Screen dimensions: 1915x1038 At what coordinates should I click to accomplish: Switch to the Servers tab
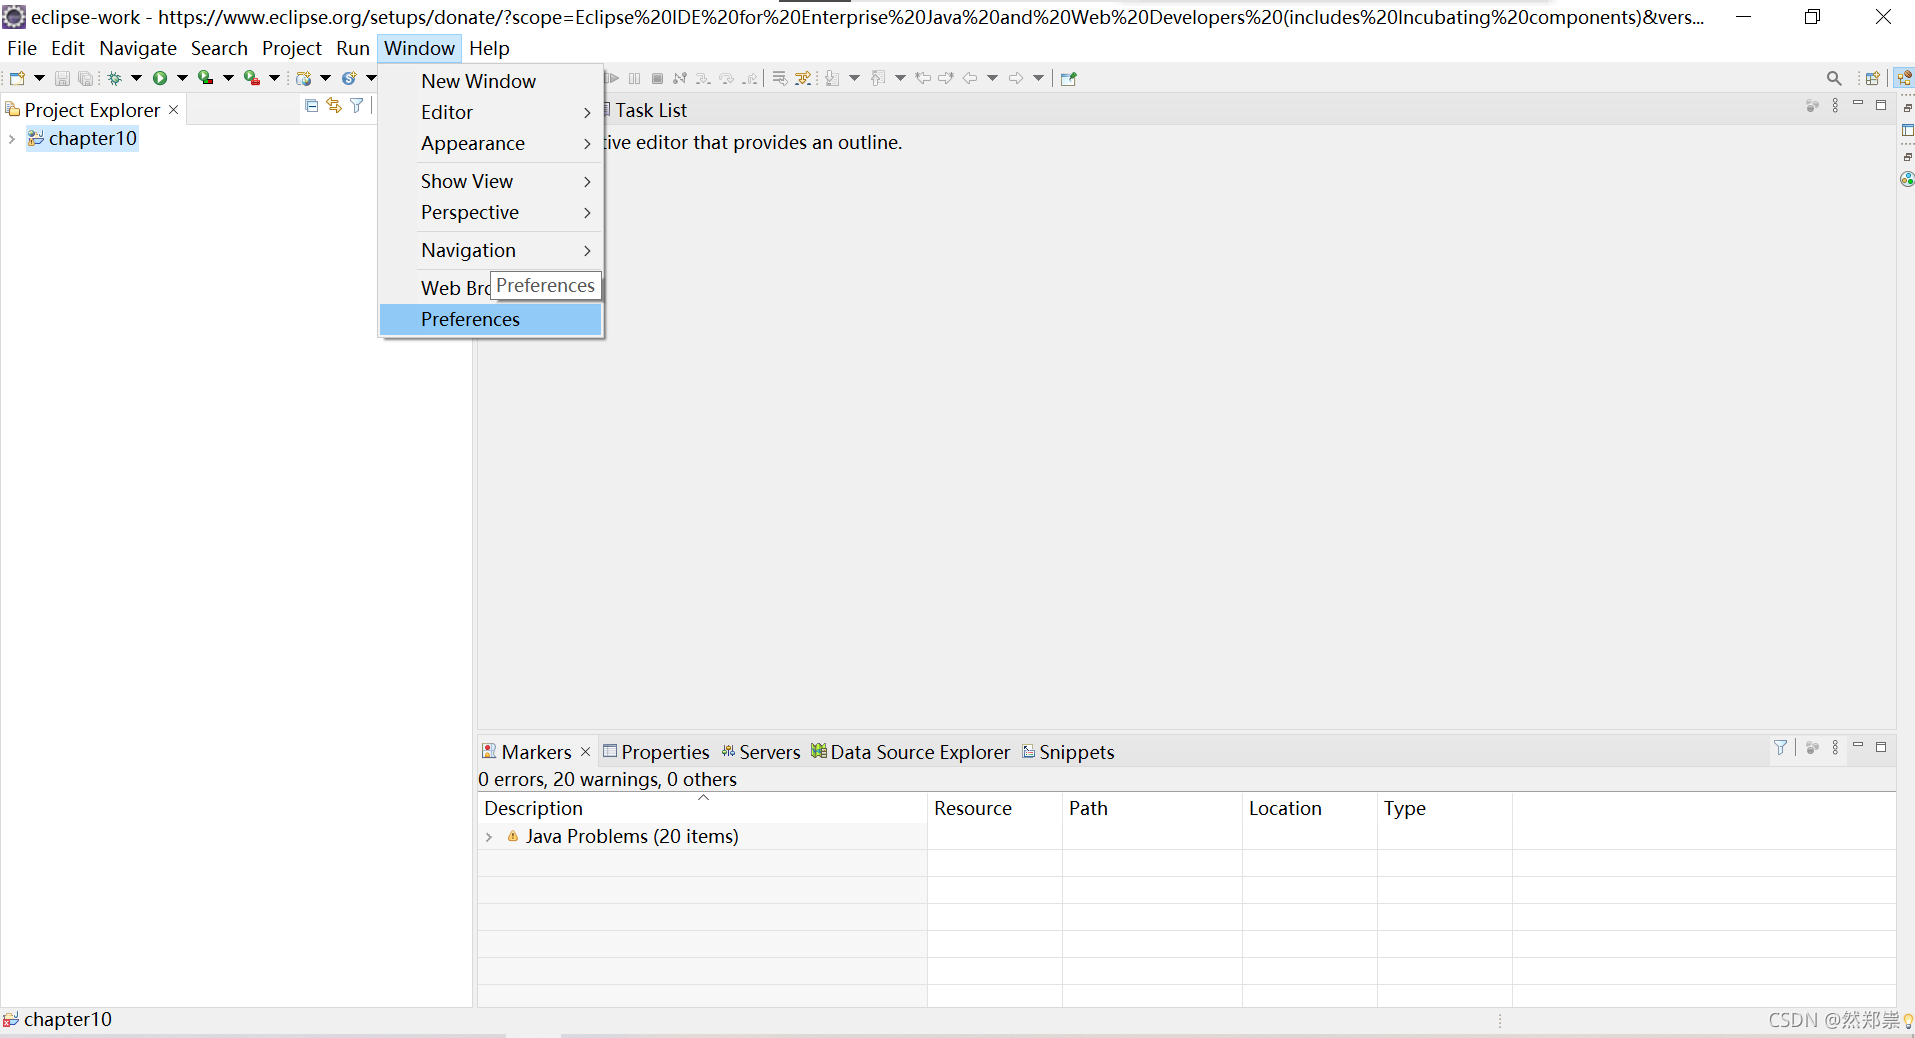pos(770,752)
